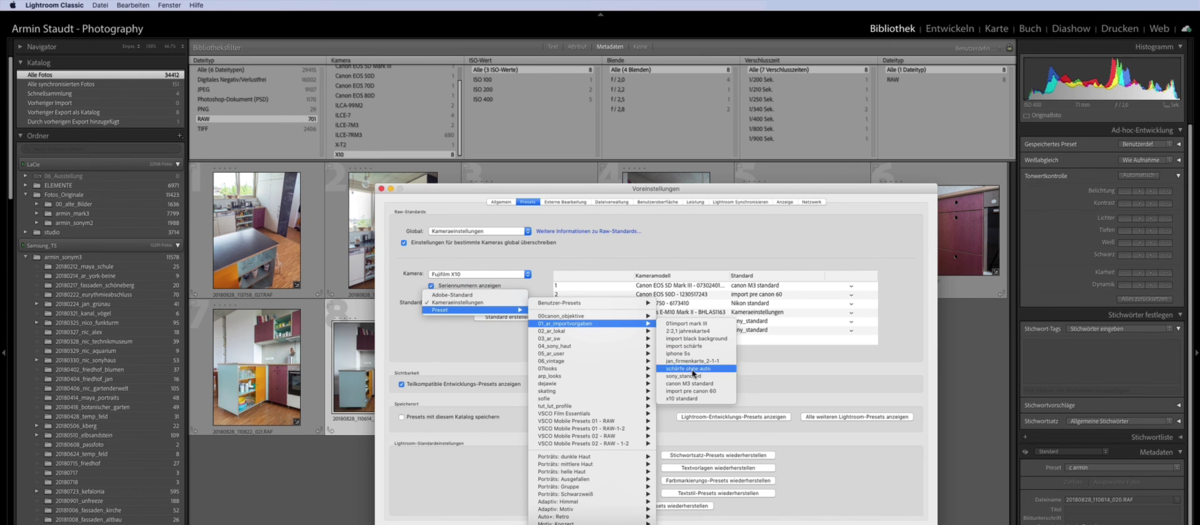Switch to the Netzwerk preferences tab
The image size is (1200, 525).
(812, 202)
